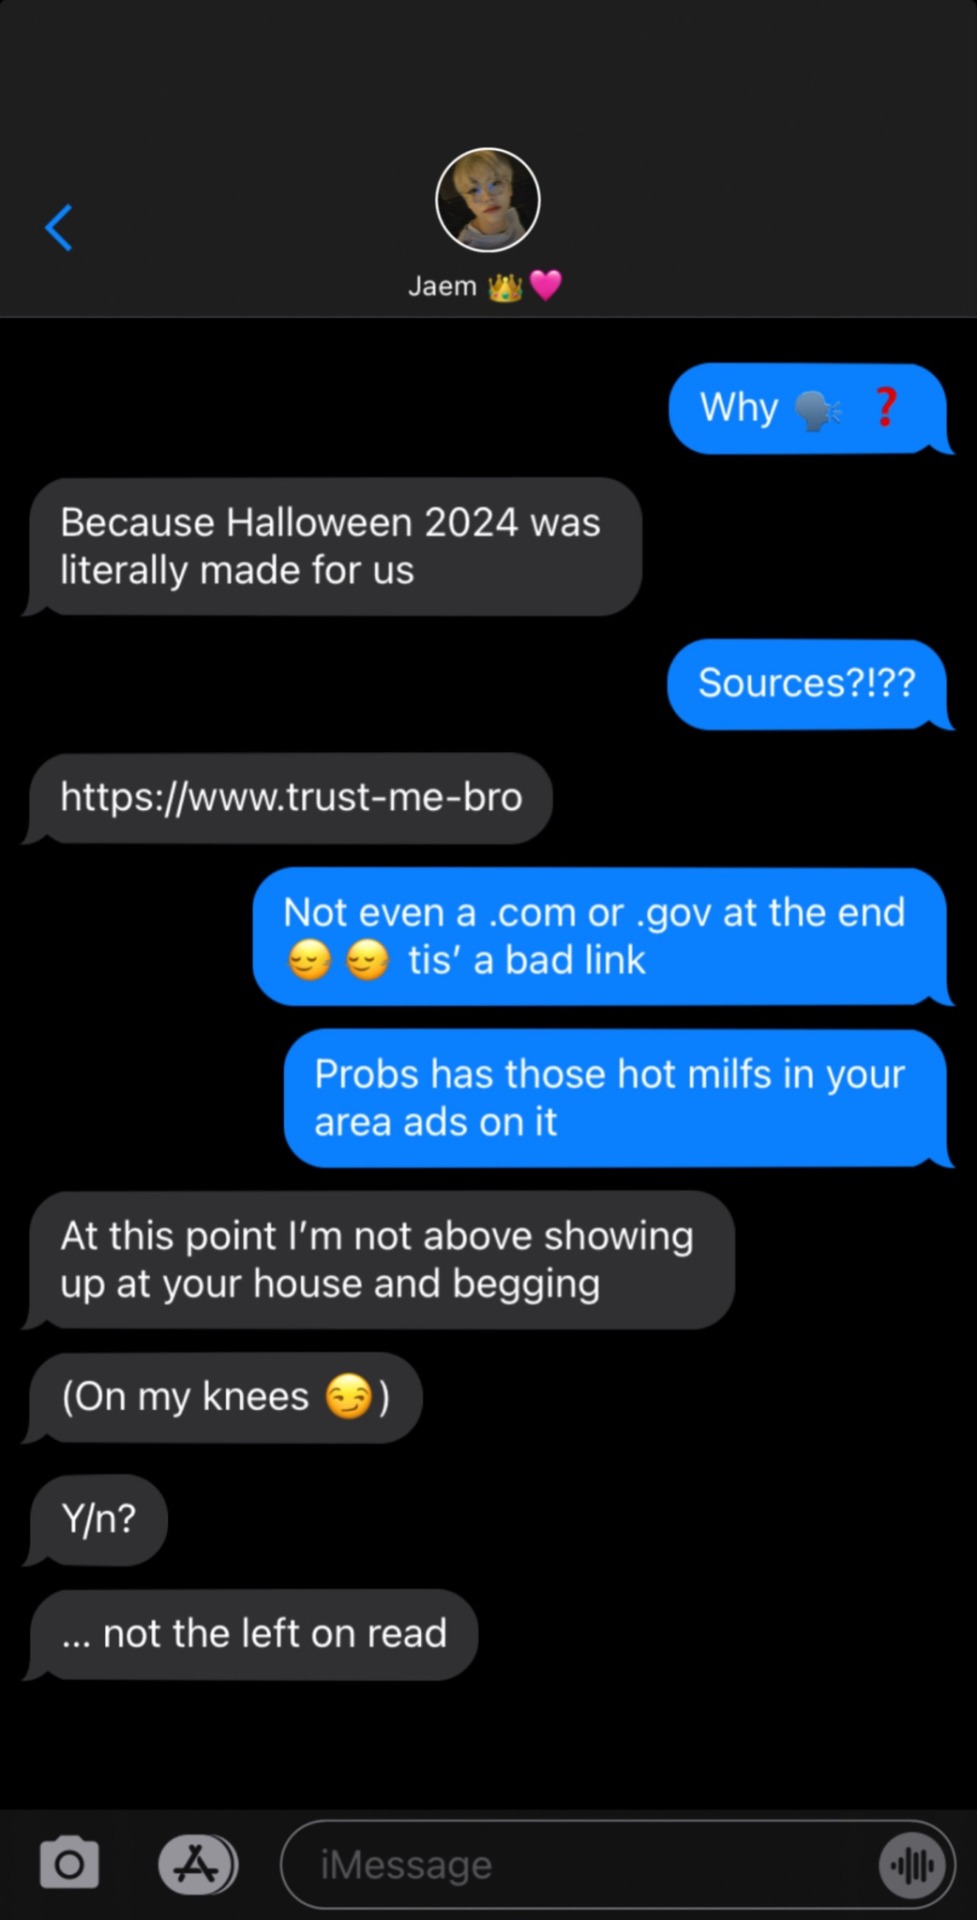Select the "Sources?!??" message bubble
Screen dimensions: 977x1920
pyautogui.click(x=807, y=684)
